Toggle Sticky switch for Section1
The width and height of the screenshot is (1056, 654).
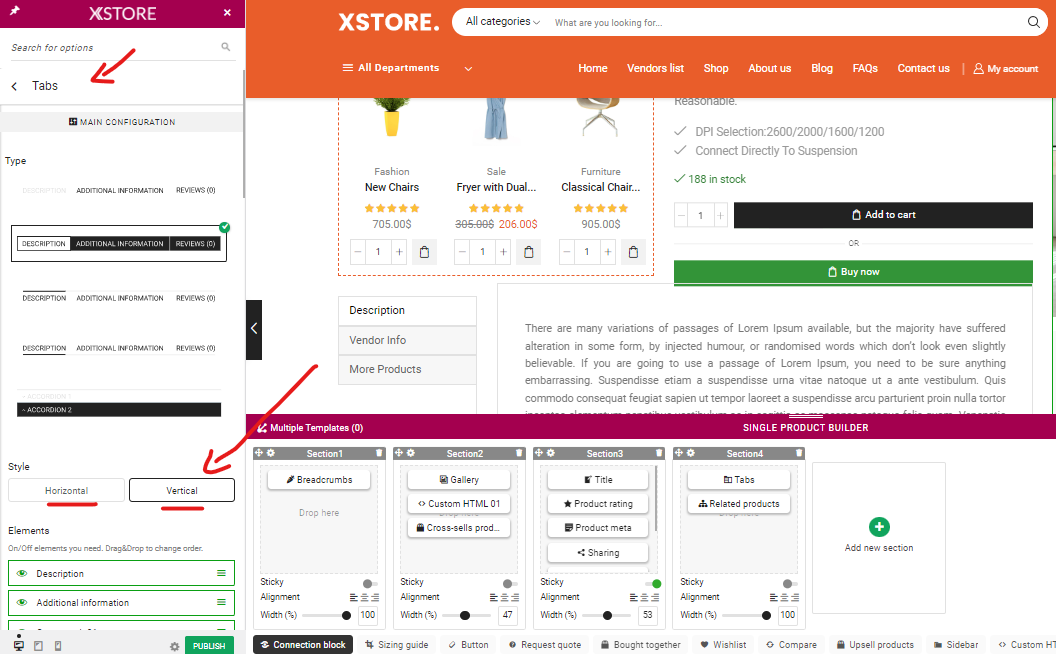click(369, 583)
